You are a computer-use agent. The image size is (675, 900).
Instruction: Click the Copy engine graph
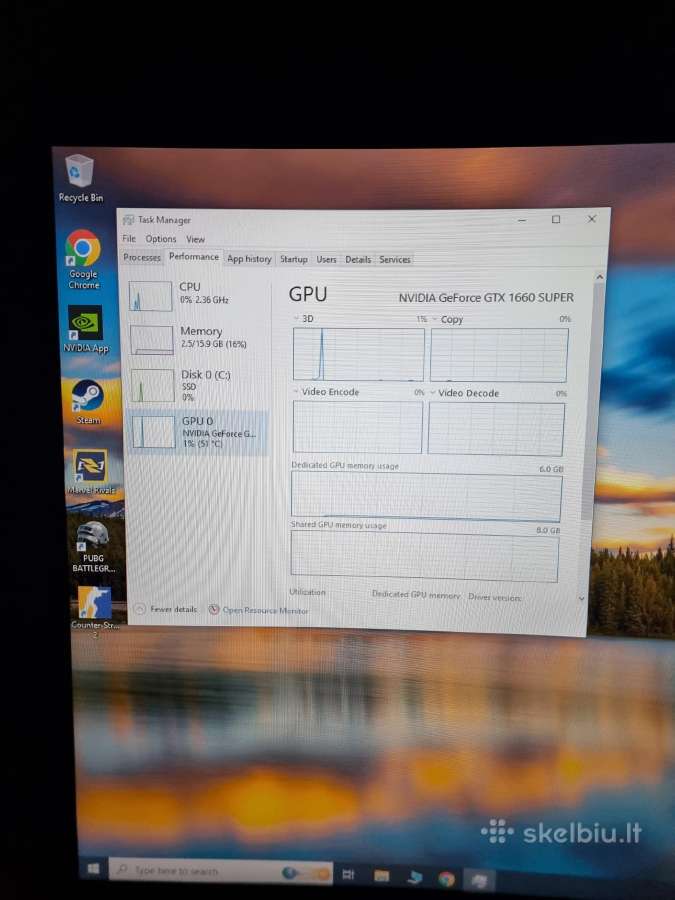pyautogui.click(x=499, y=355)
